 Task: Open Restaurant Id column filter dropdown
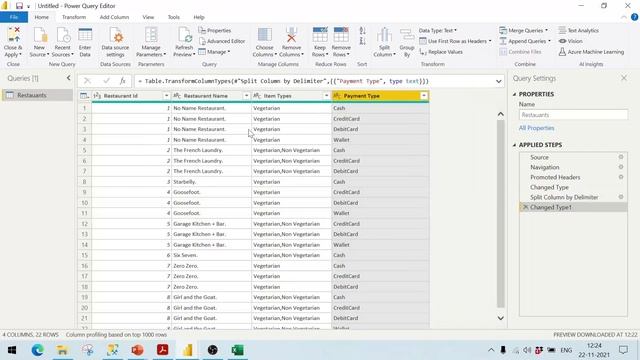(166, 96)
